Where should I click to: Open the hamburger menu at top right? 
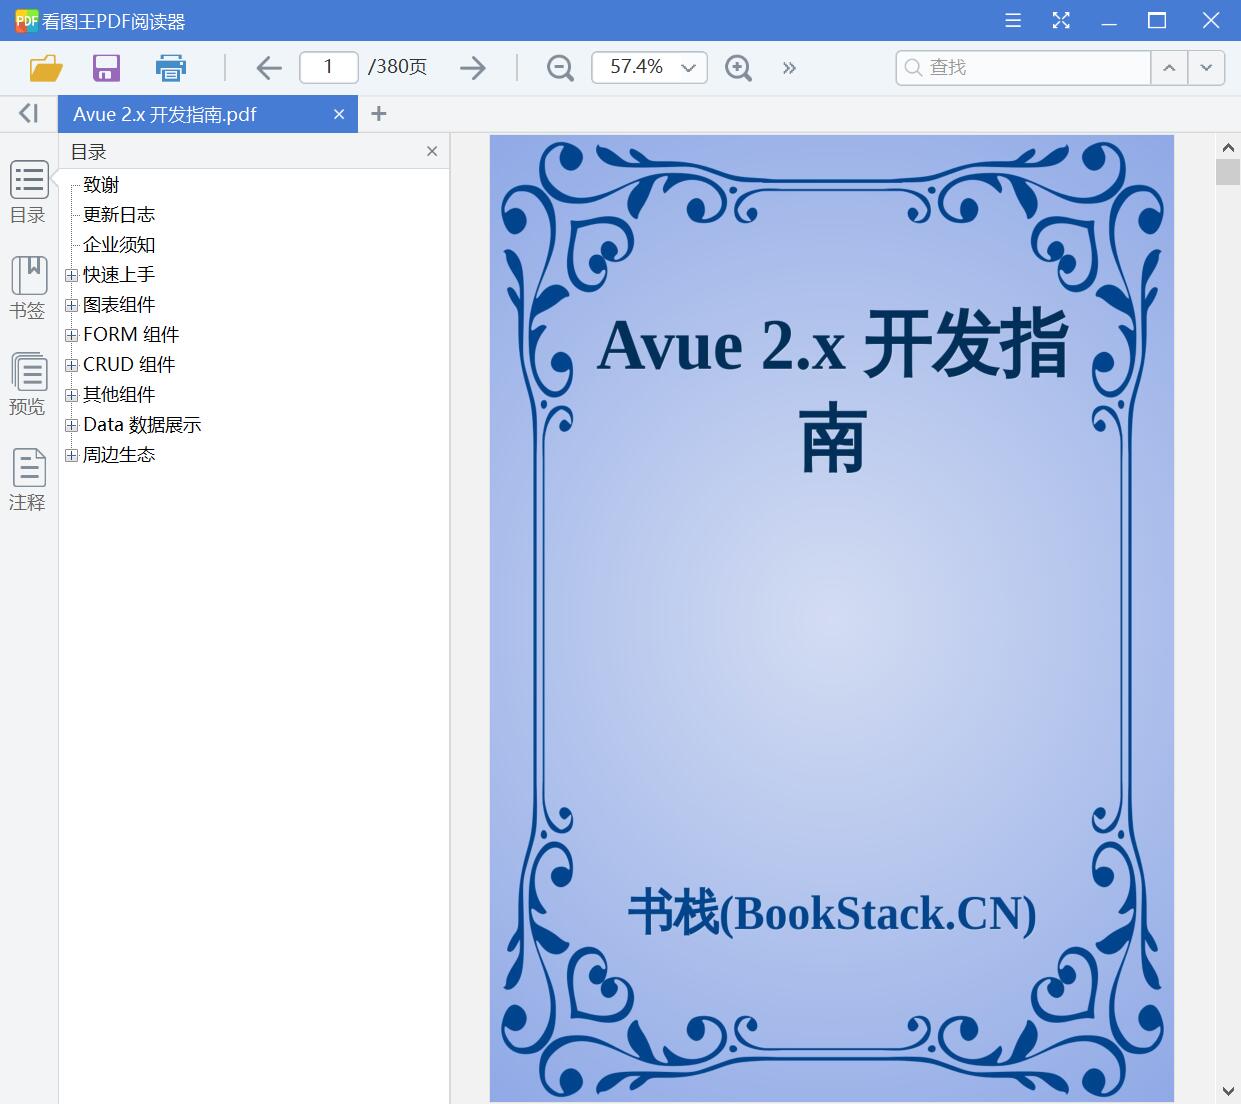pos(1012,20)
